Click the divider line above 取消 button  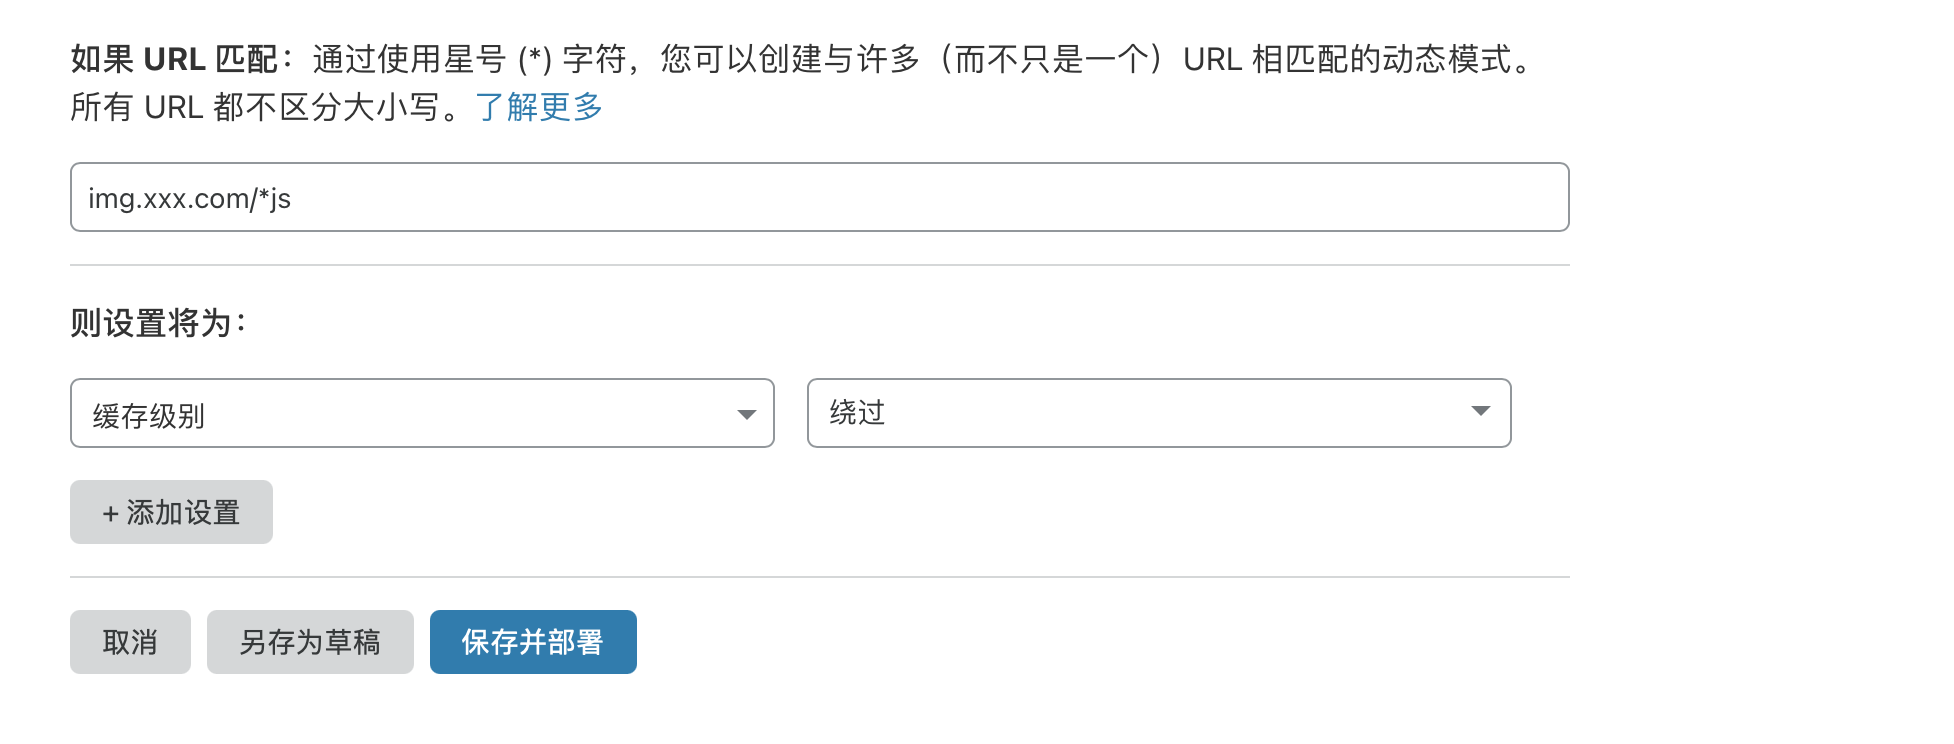[x=818, y=577]
